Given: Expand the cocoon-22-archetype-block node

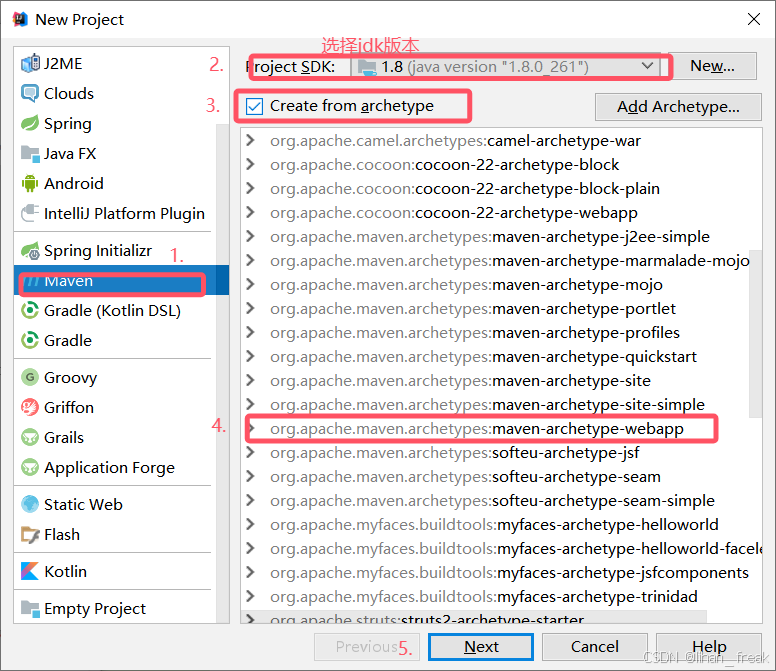Looking at the screenshot, I should click(250, 164).
